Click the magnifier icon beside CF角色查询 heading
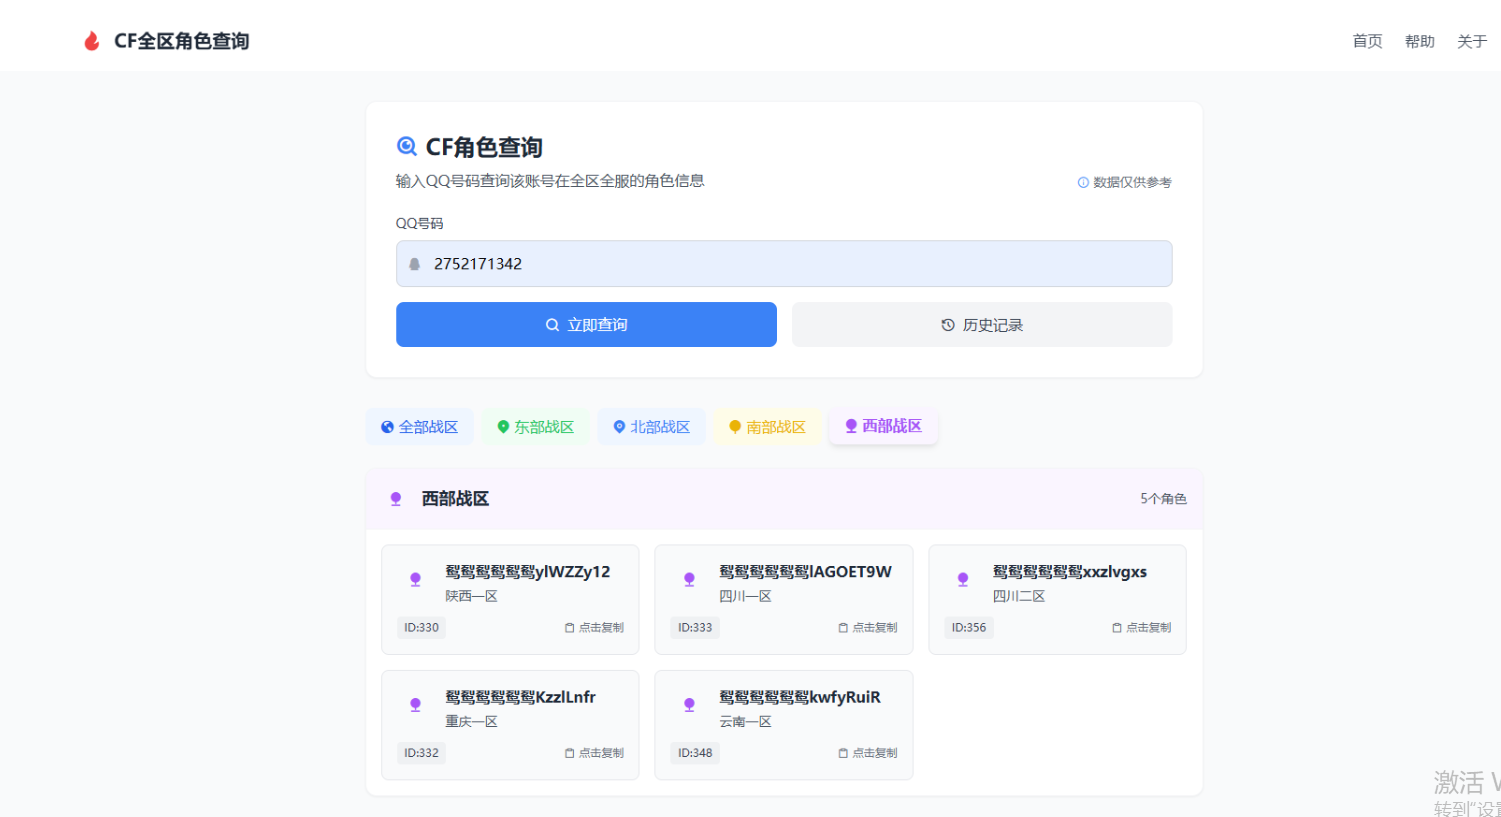1501x817 pixels. pos(407,147)
